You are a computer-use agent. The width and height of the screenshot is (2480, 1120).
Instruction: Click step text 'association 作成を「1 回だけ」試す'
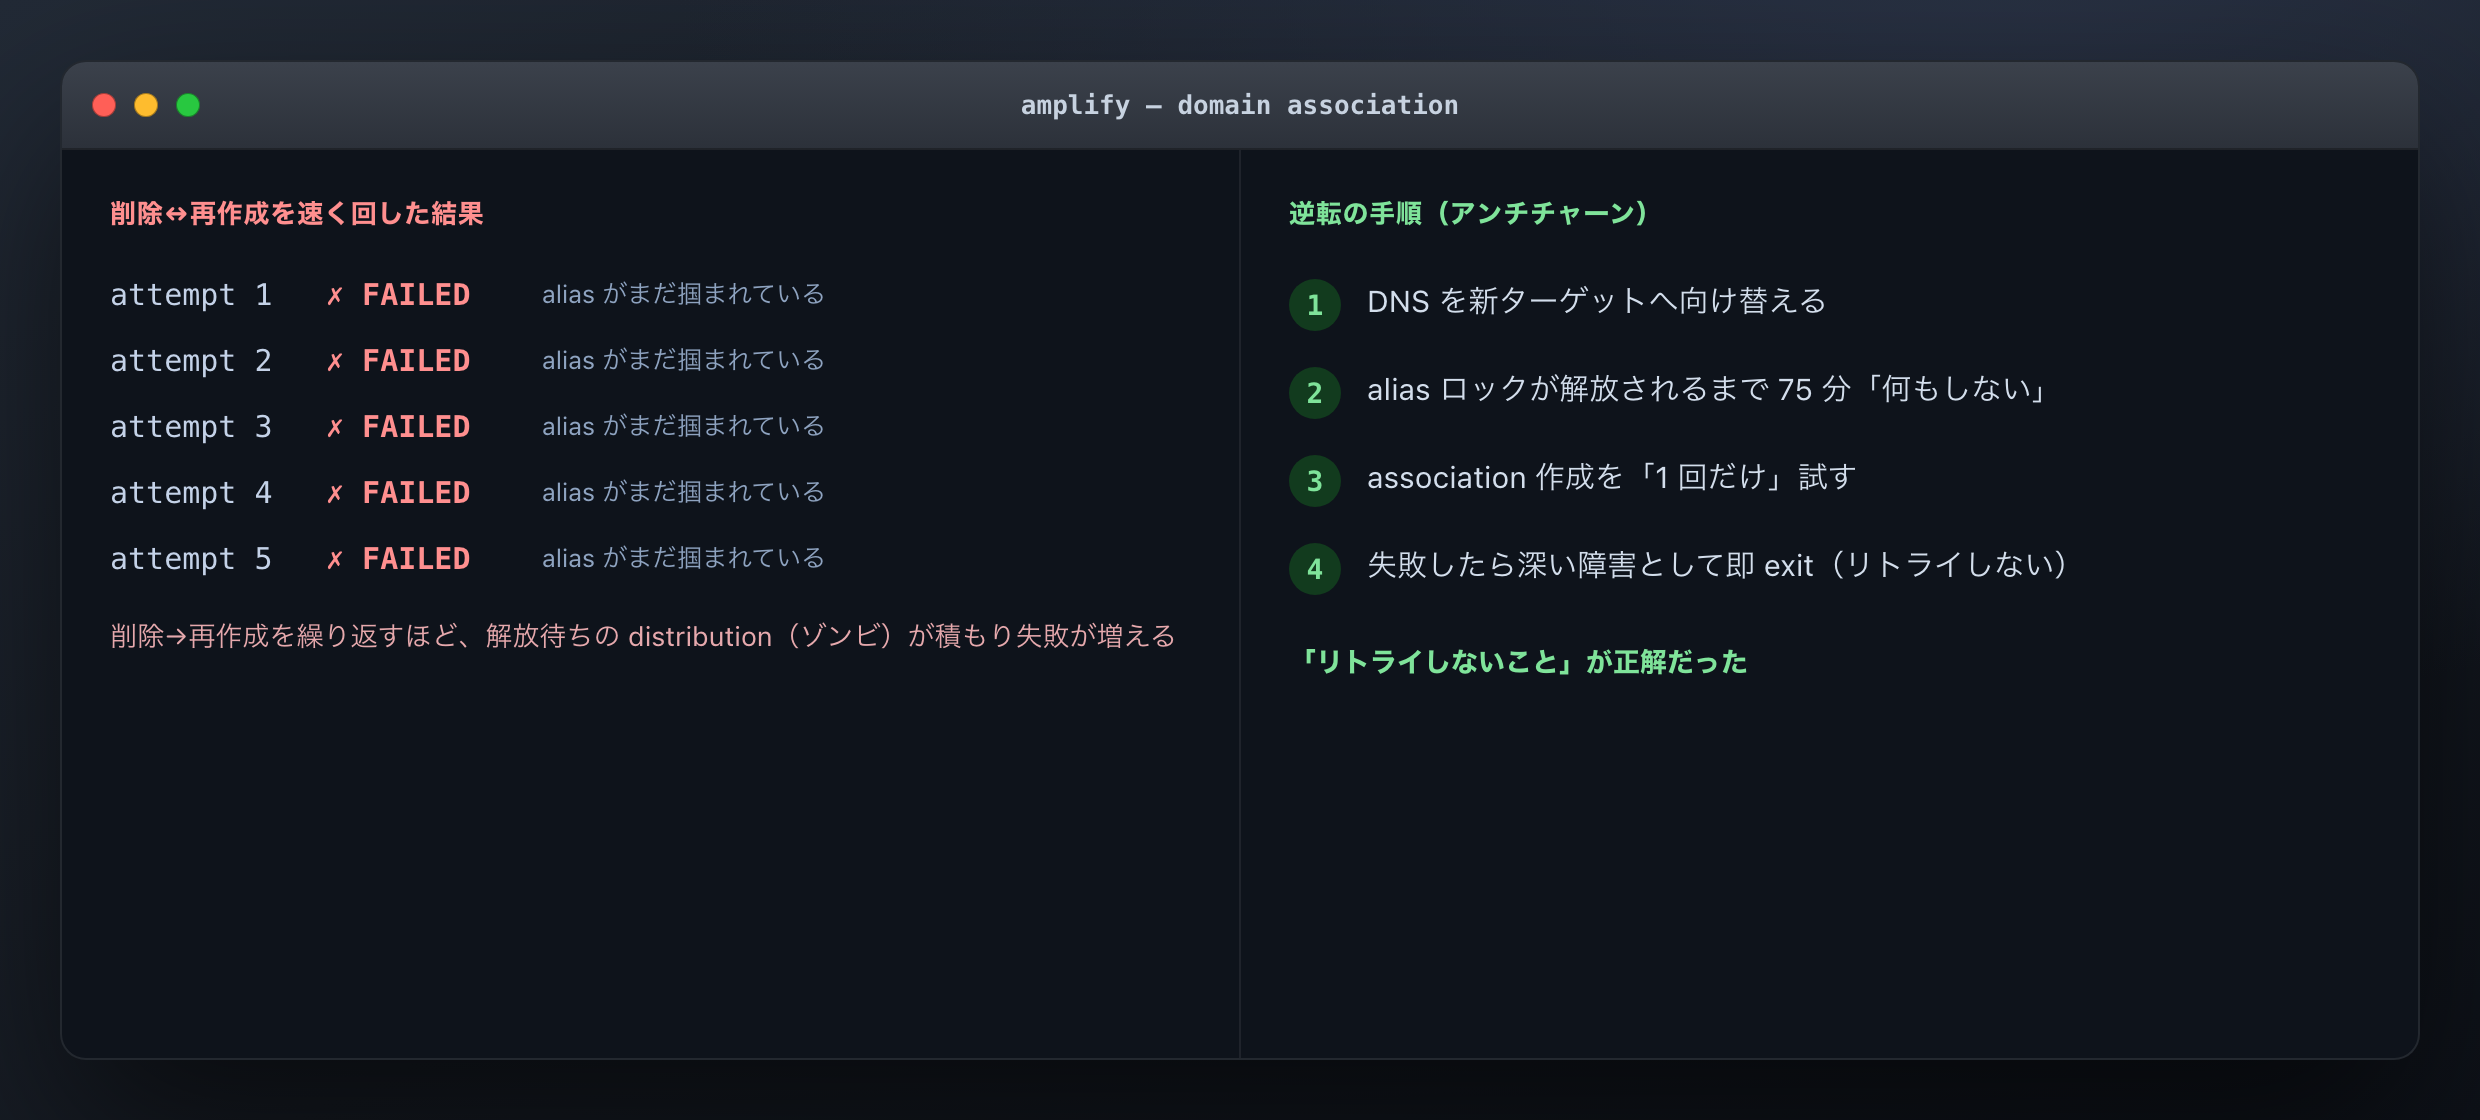[x=1612, y=477]
